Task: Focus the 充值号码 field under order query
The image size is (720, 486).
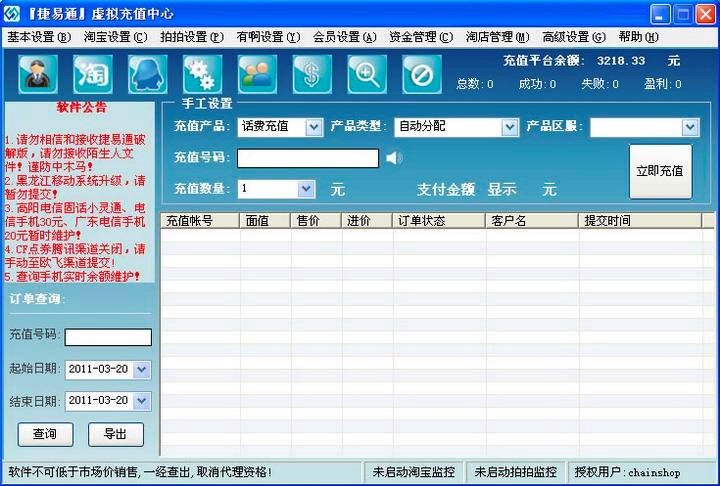Action: 108,337
